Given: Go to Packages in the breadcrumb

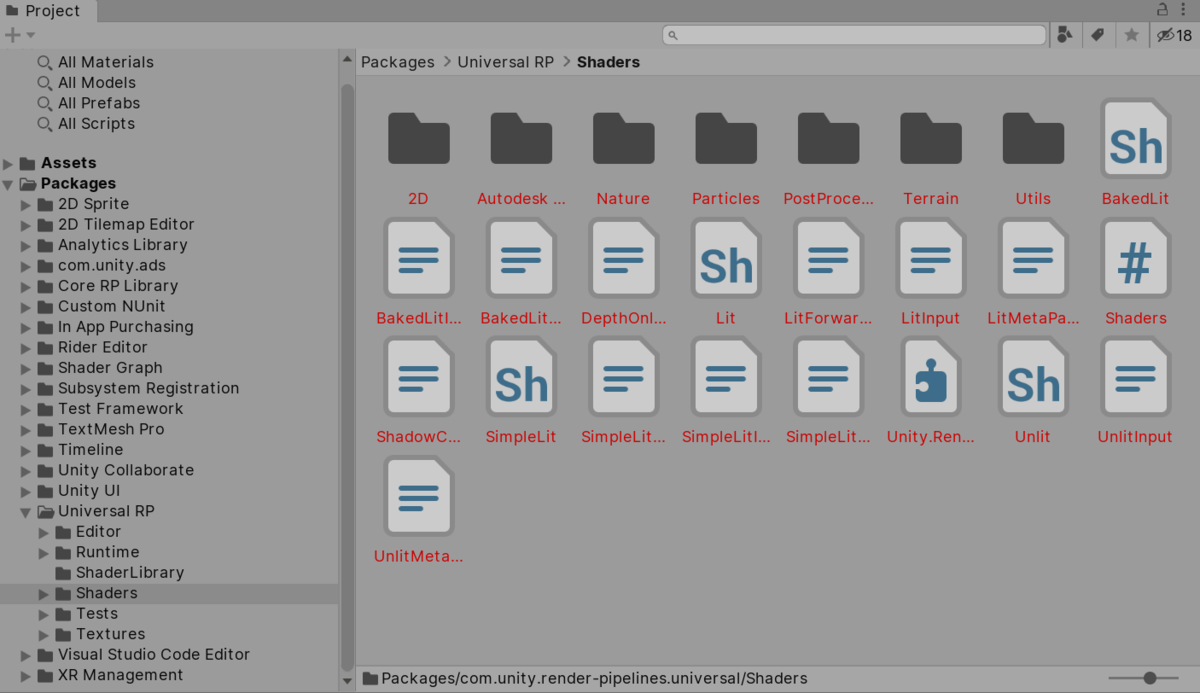Looking at the screenshot, I should point(398,62).
